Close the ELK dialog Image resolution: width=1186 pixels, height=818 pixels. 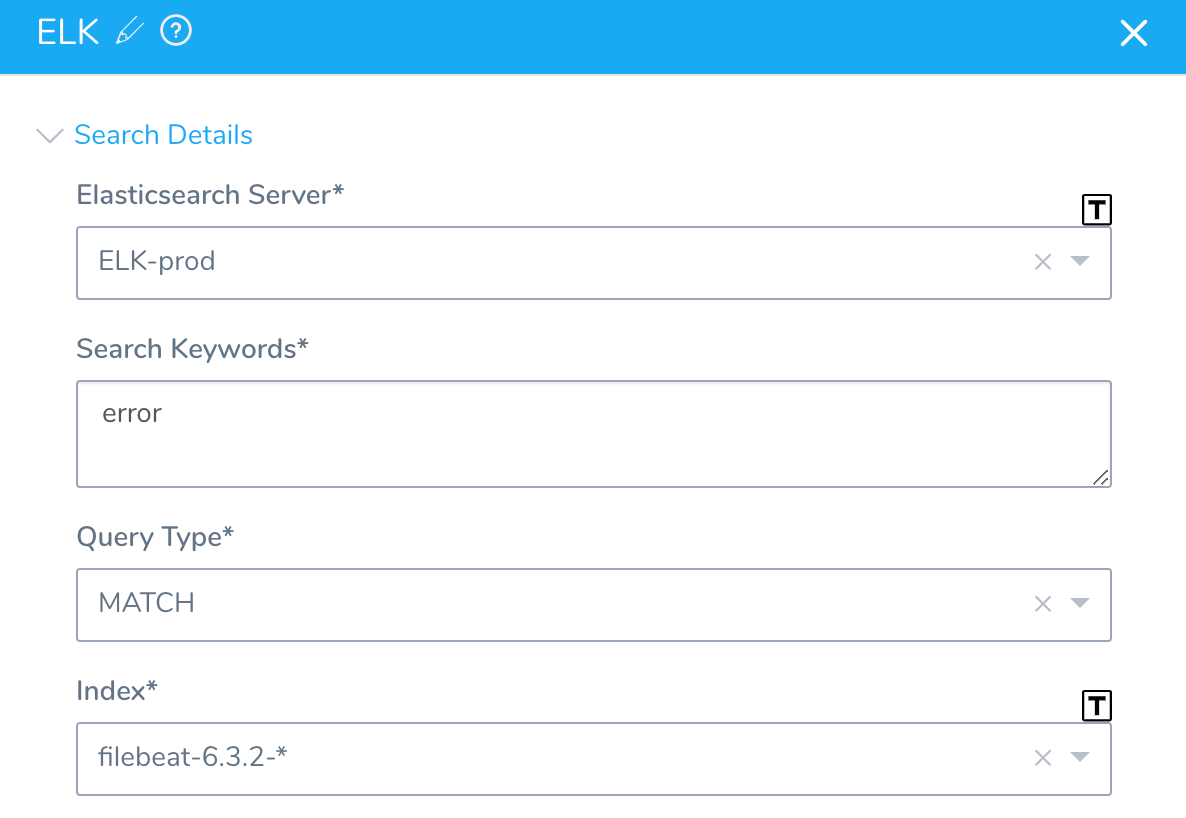tap(1133, 33)
